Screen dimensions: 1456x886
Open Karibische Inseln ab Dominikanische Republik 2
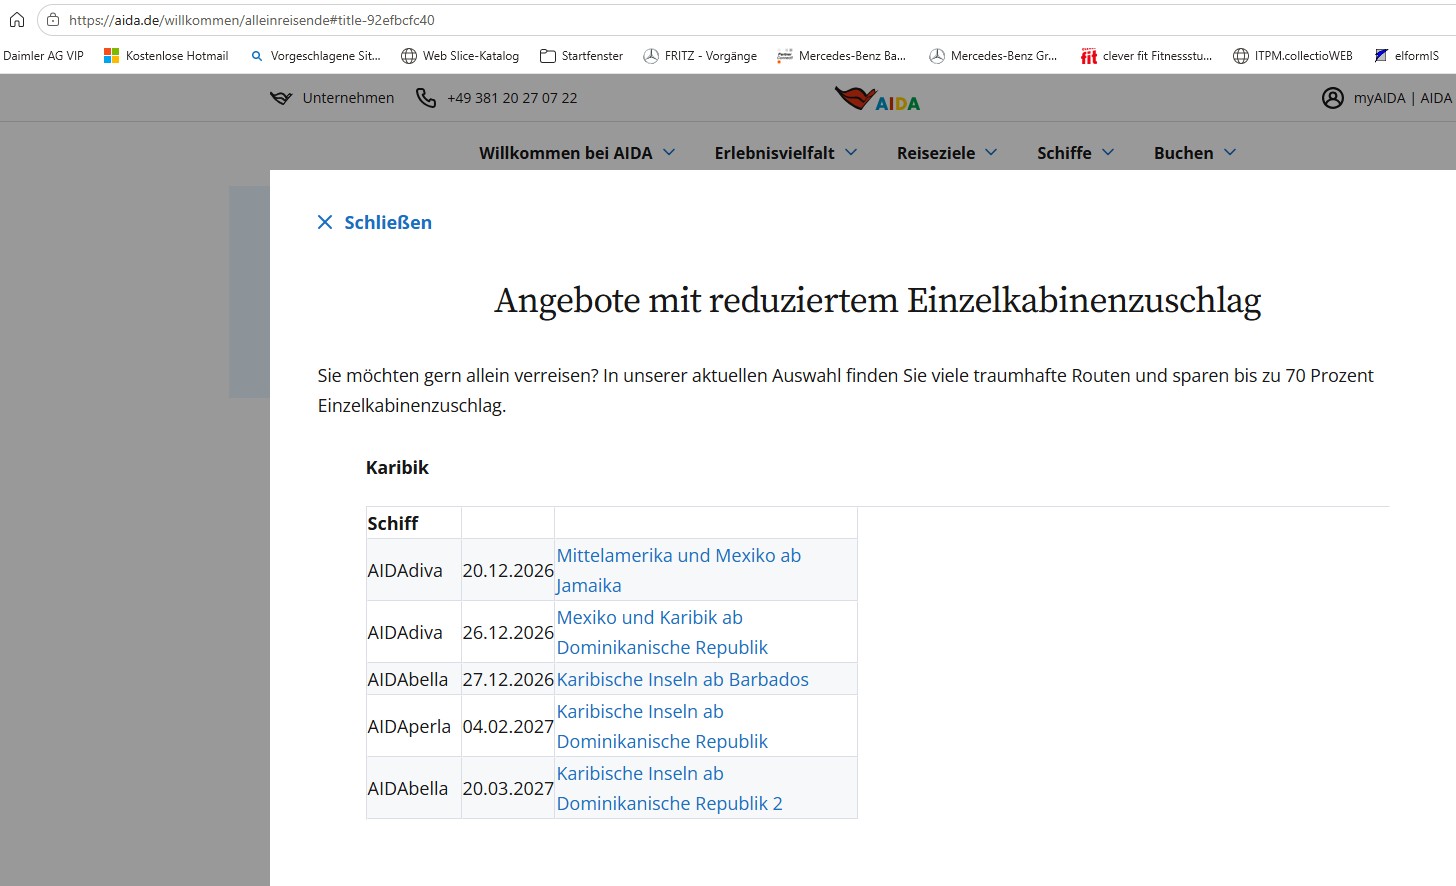pyautogui.click(x=670, y=788)
